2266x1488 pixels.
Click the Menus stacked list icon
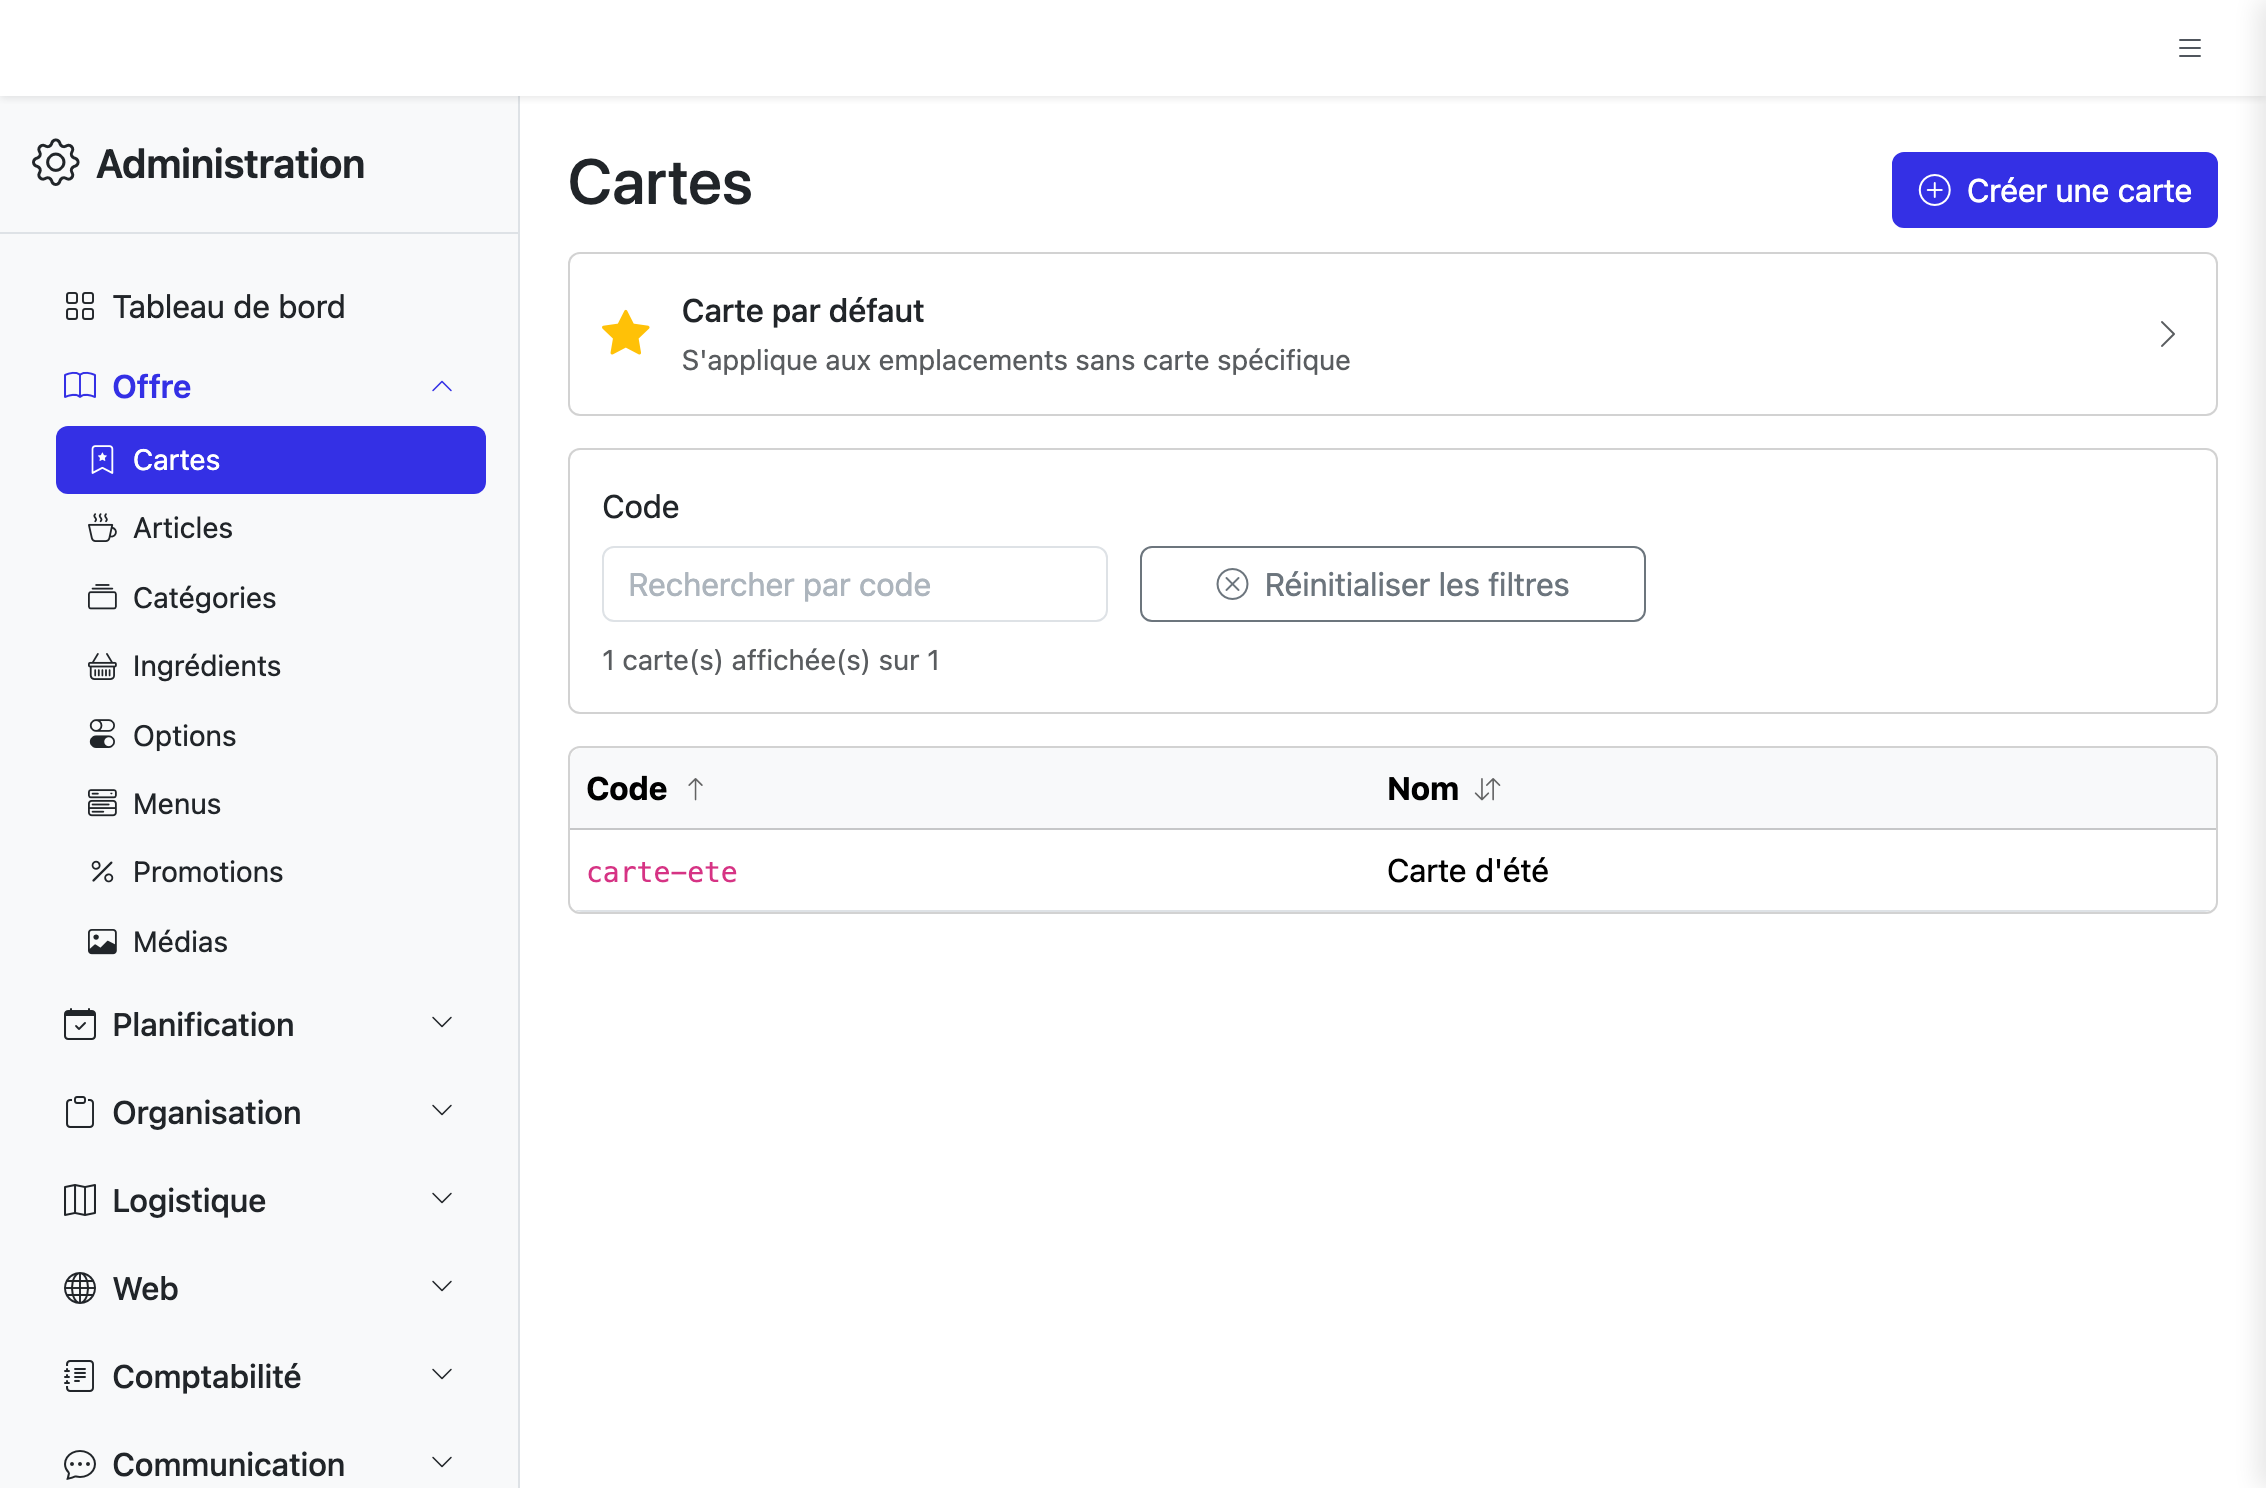pyautogui.click(x=102, y=803)
